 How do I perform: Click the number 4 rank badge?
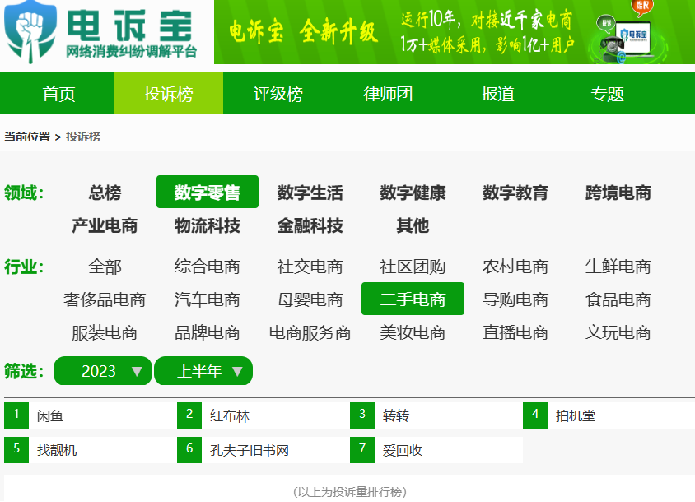535,414
